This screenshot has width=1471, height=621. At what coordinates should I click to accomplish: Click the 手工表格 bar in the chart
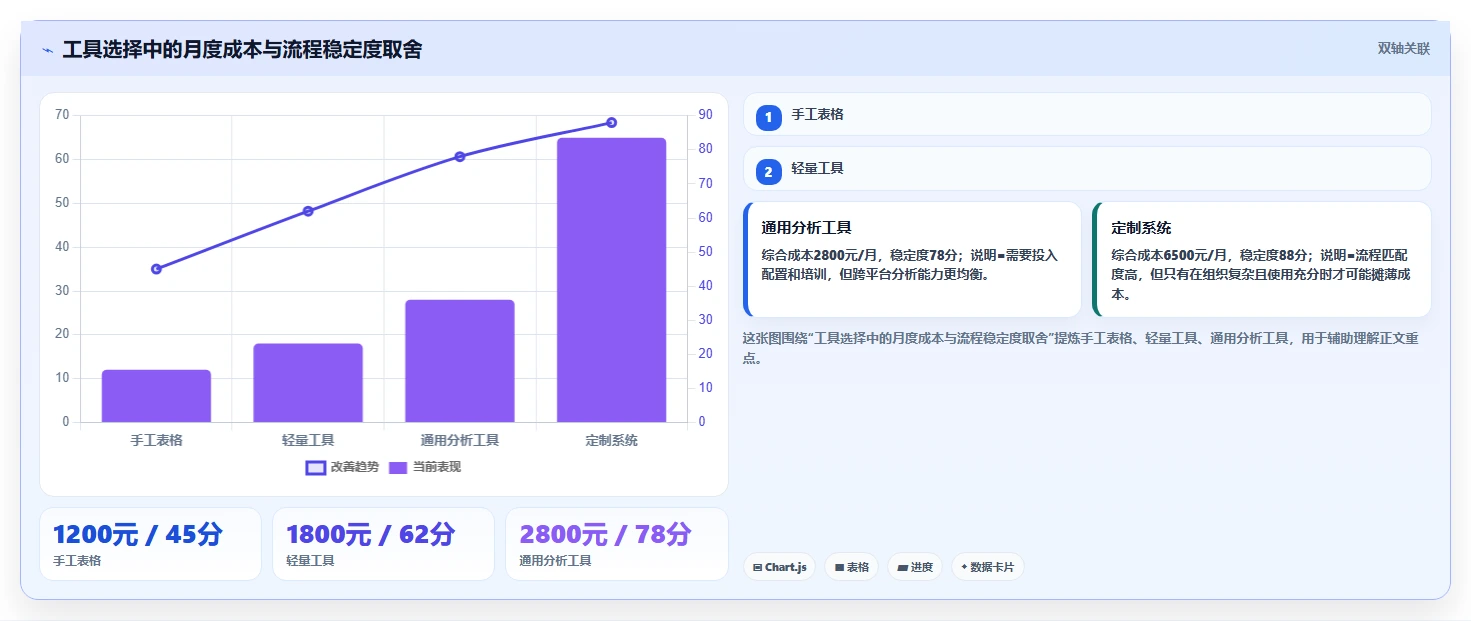[156, 396]
